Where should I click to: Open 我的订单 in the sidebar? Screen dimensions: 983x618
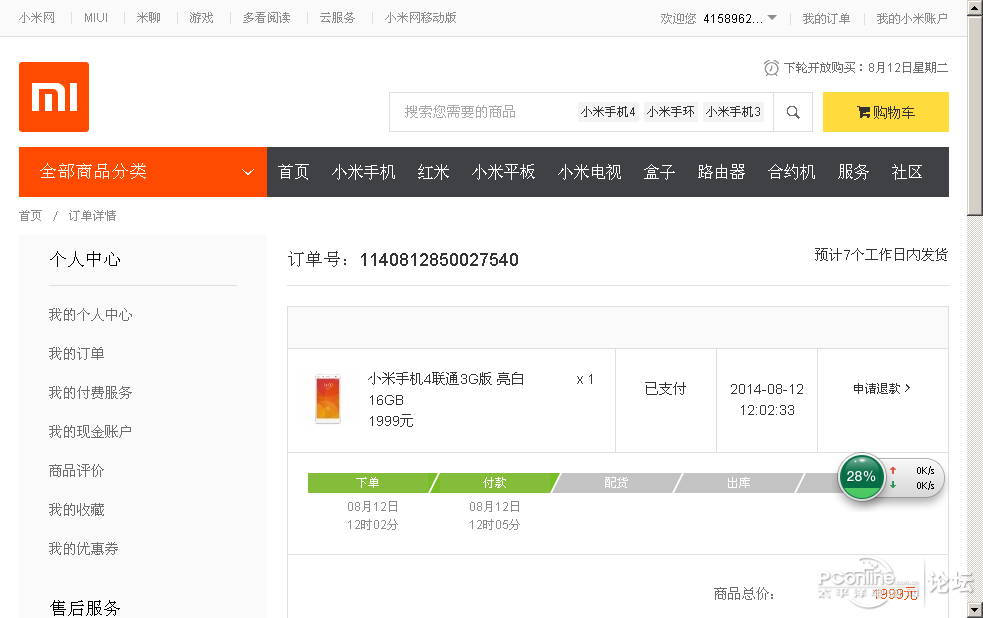76,354
